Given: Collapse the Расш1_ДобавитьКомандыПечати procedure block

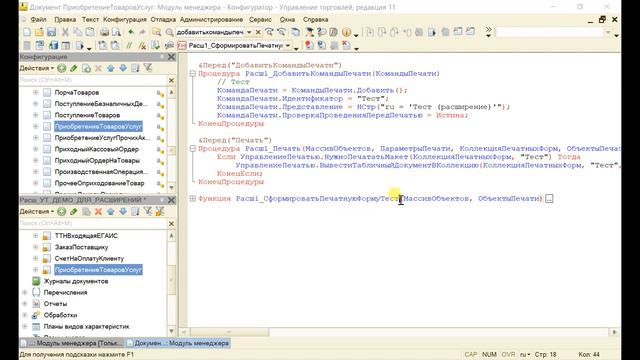Looking at the screenshot, I should click(x=193, y=73).
